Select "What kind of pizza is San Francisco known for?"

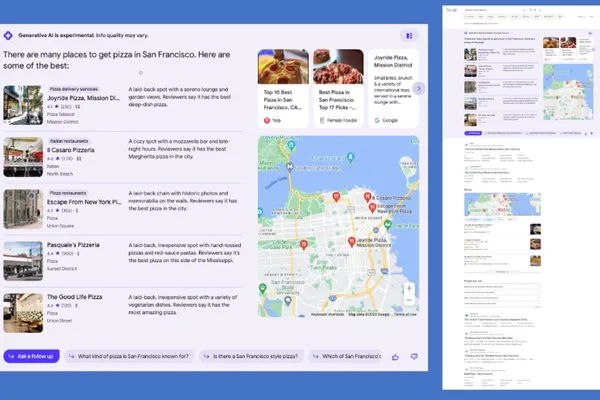tap(129, 356)
